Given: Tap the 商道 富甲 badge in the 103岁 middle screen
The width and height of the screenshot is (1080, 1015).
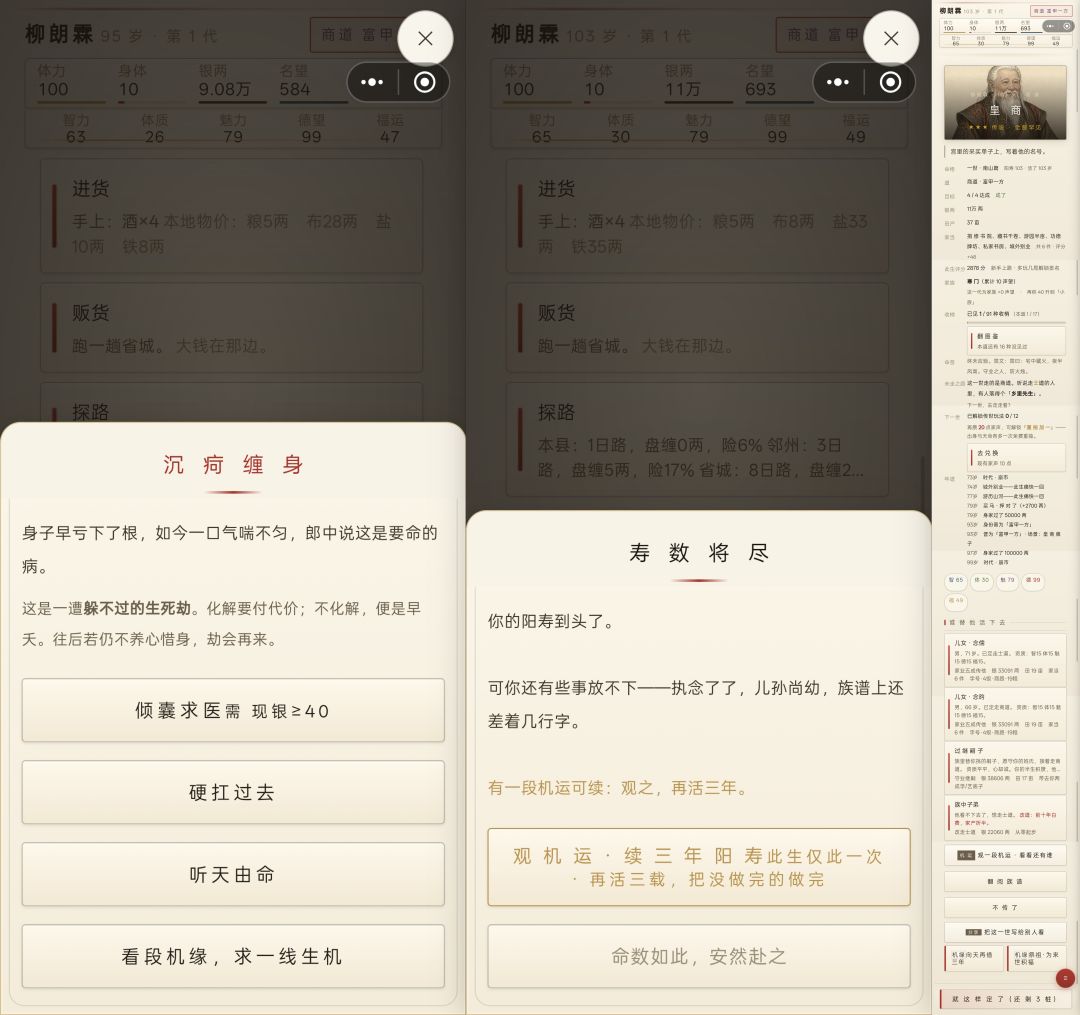Looking at the screenshot, I should pyautogui.click(x=822, y=34).
